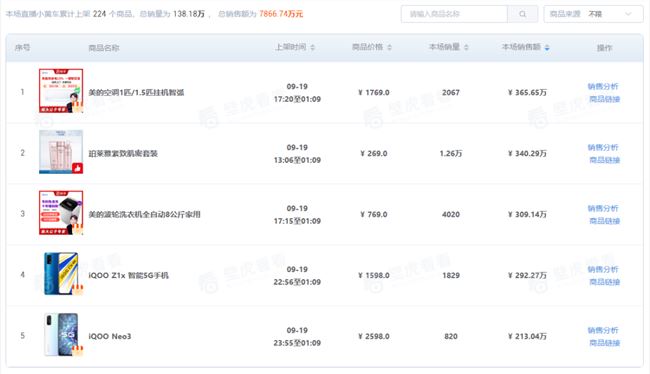Click price cell ¥ 269.0
This screenshot has width=650, height=374.
374,153
